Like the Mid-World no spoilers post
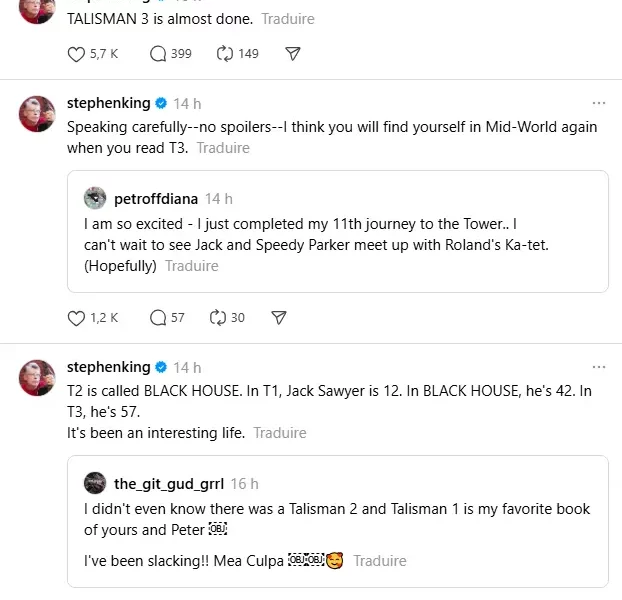Screen dimensions: 622x600 (x=77, y=317)
